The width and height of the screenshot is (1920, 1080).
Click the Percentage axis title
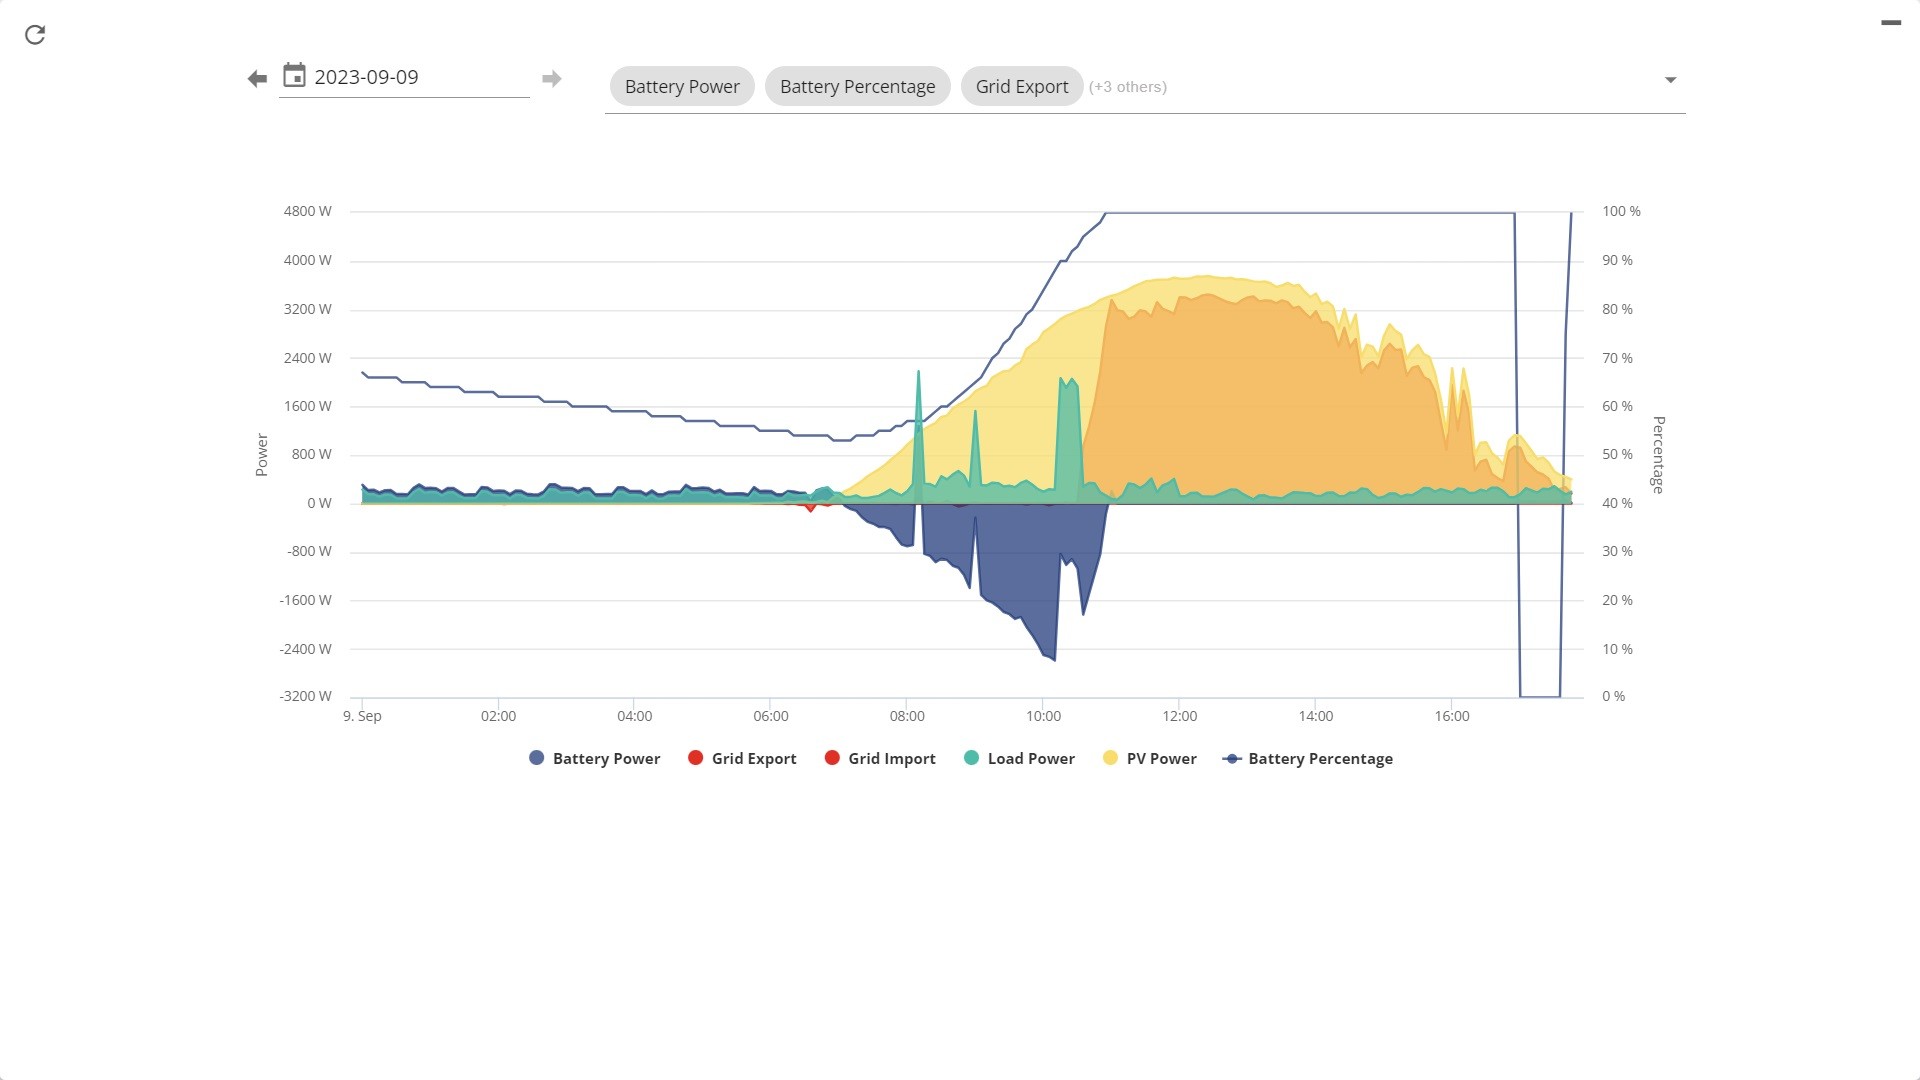pyautogui.click(x=1658, y=455)
